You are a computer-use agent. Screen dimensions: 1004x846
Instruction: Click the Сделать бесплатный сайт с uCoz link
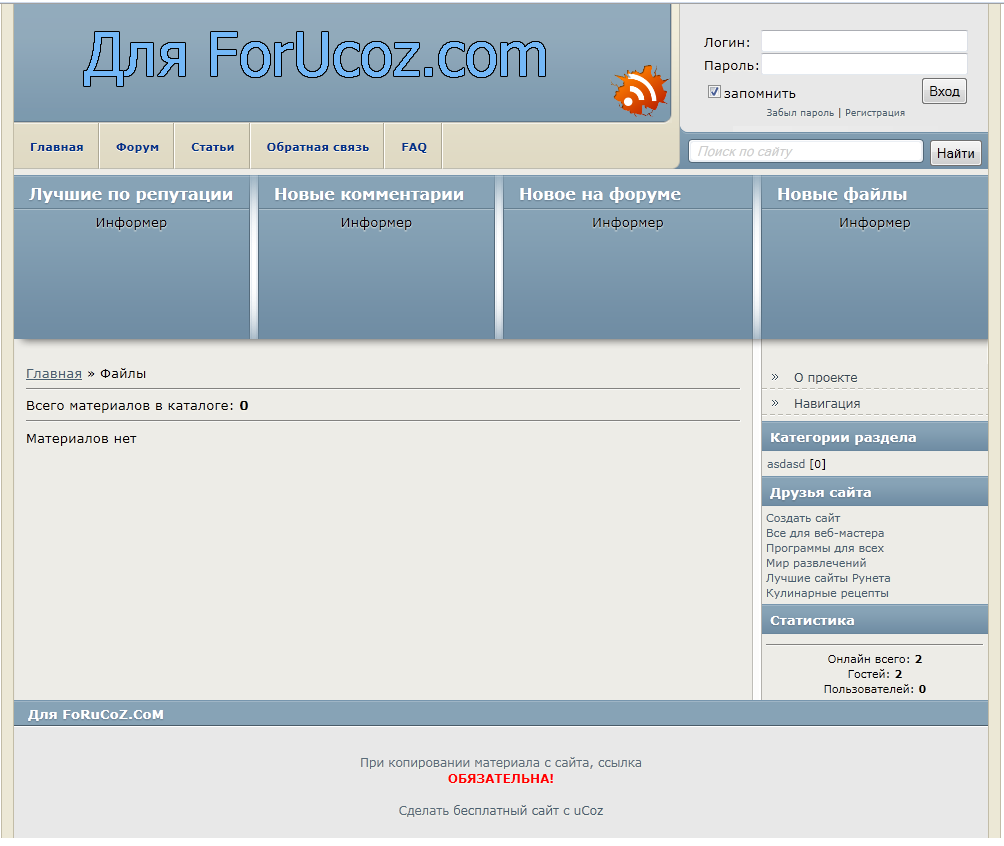(501, 810)
